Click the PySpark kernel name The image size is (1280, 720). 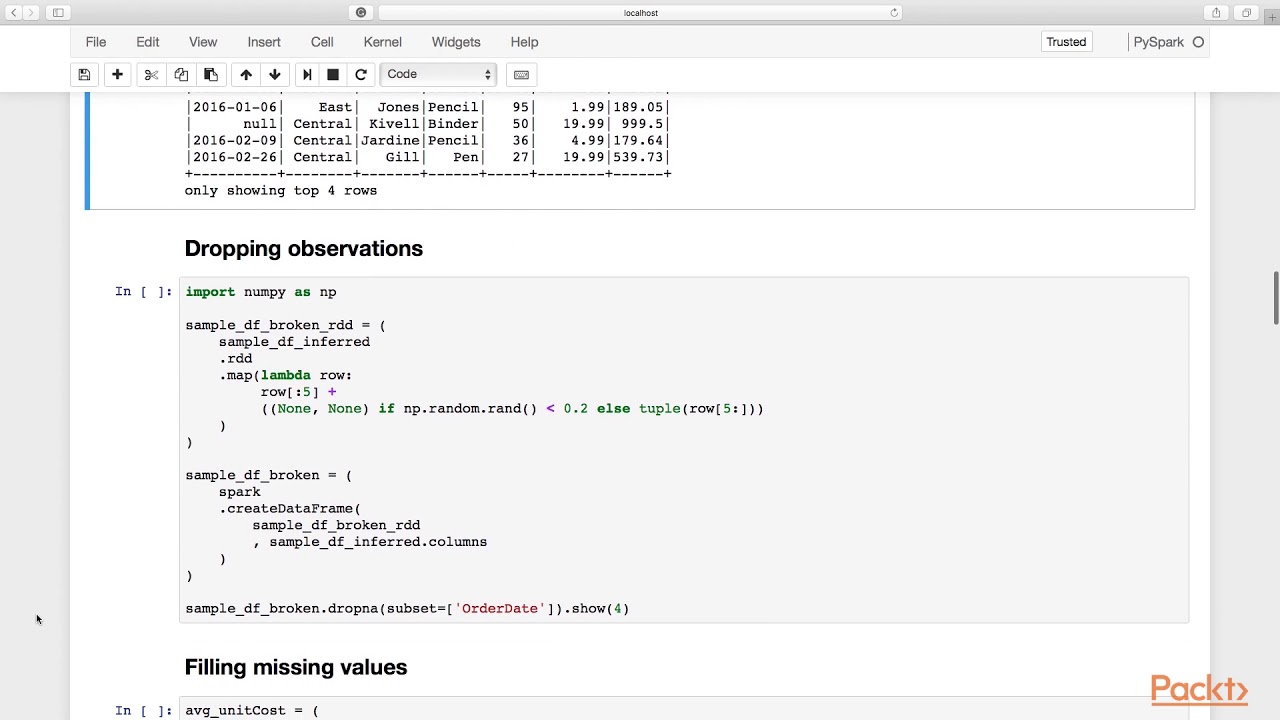[x=1158, y=42]
